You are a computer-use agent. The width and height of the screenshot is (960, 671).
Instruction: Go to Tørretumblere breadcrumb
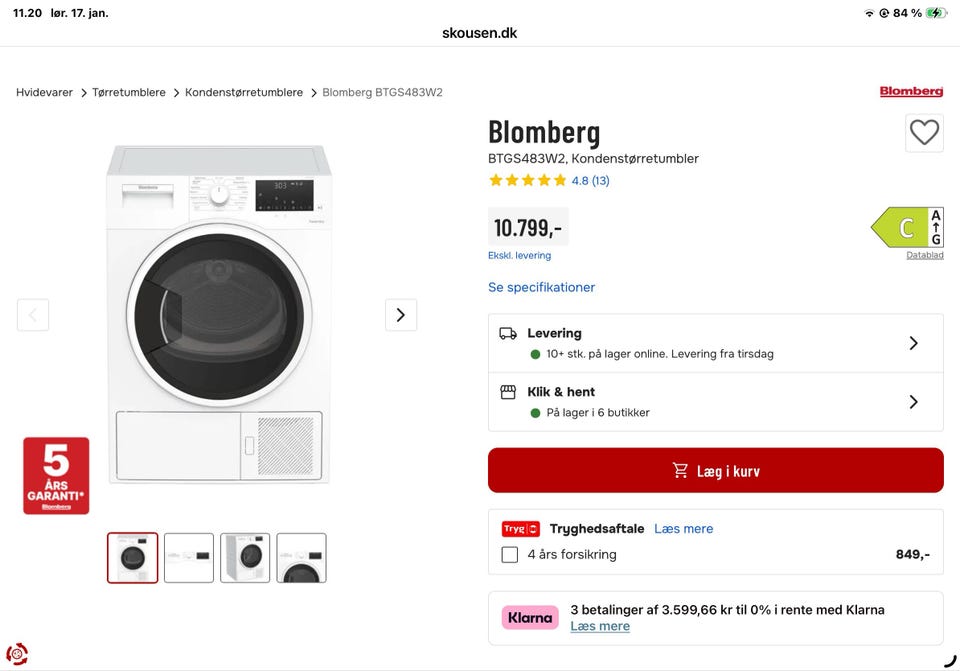tap(129, 92)
